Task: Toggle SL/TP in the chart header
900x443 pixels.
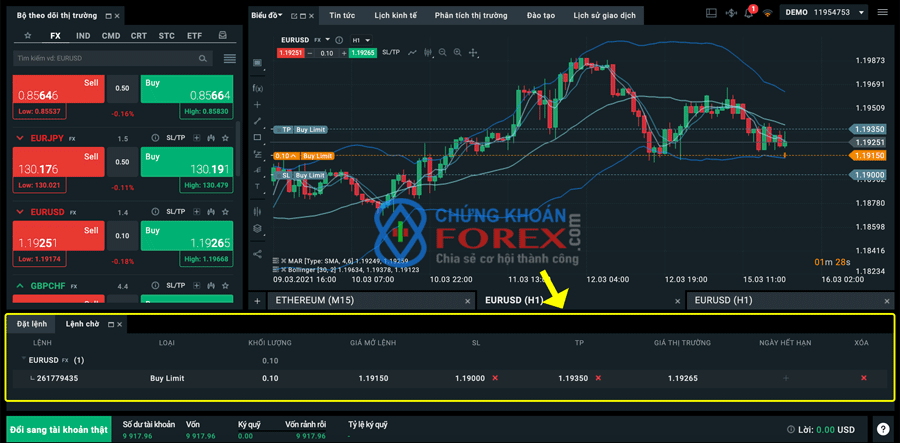Action: click(390, 53)
